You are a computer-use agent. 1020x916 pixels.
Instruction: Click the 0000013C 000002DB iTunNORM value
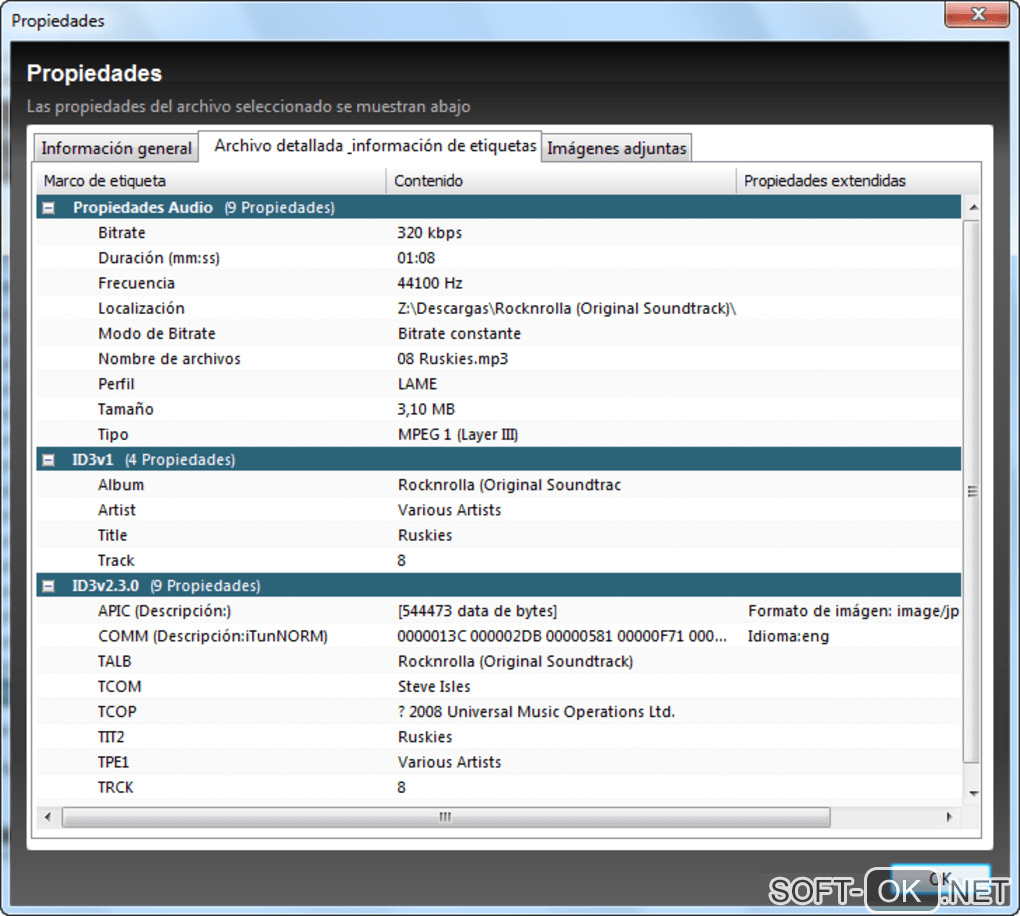[562, 636]
